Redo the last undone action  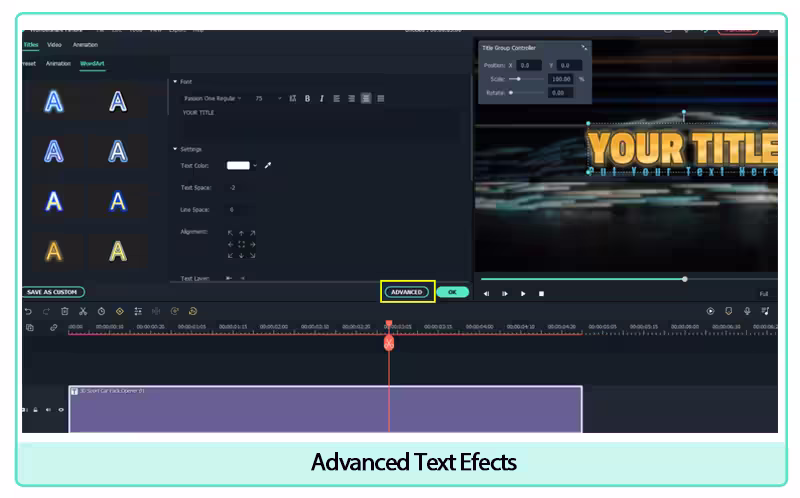[x=46, y=311]
